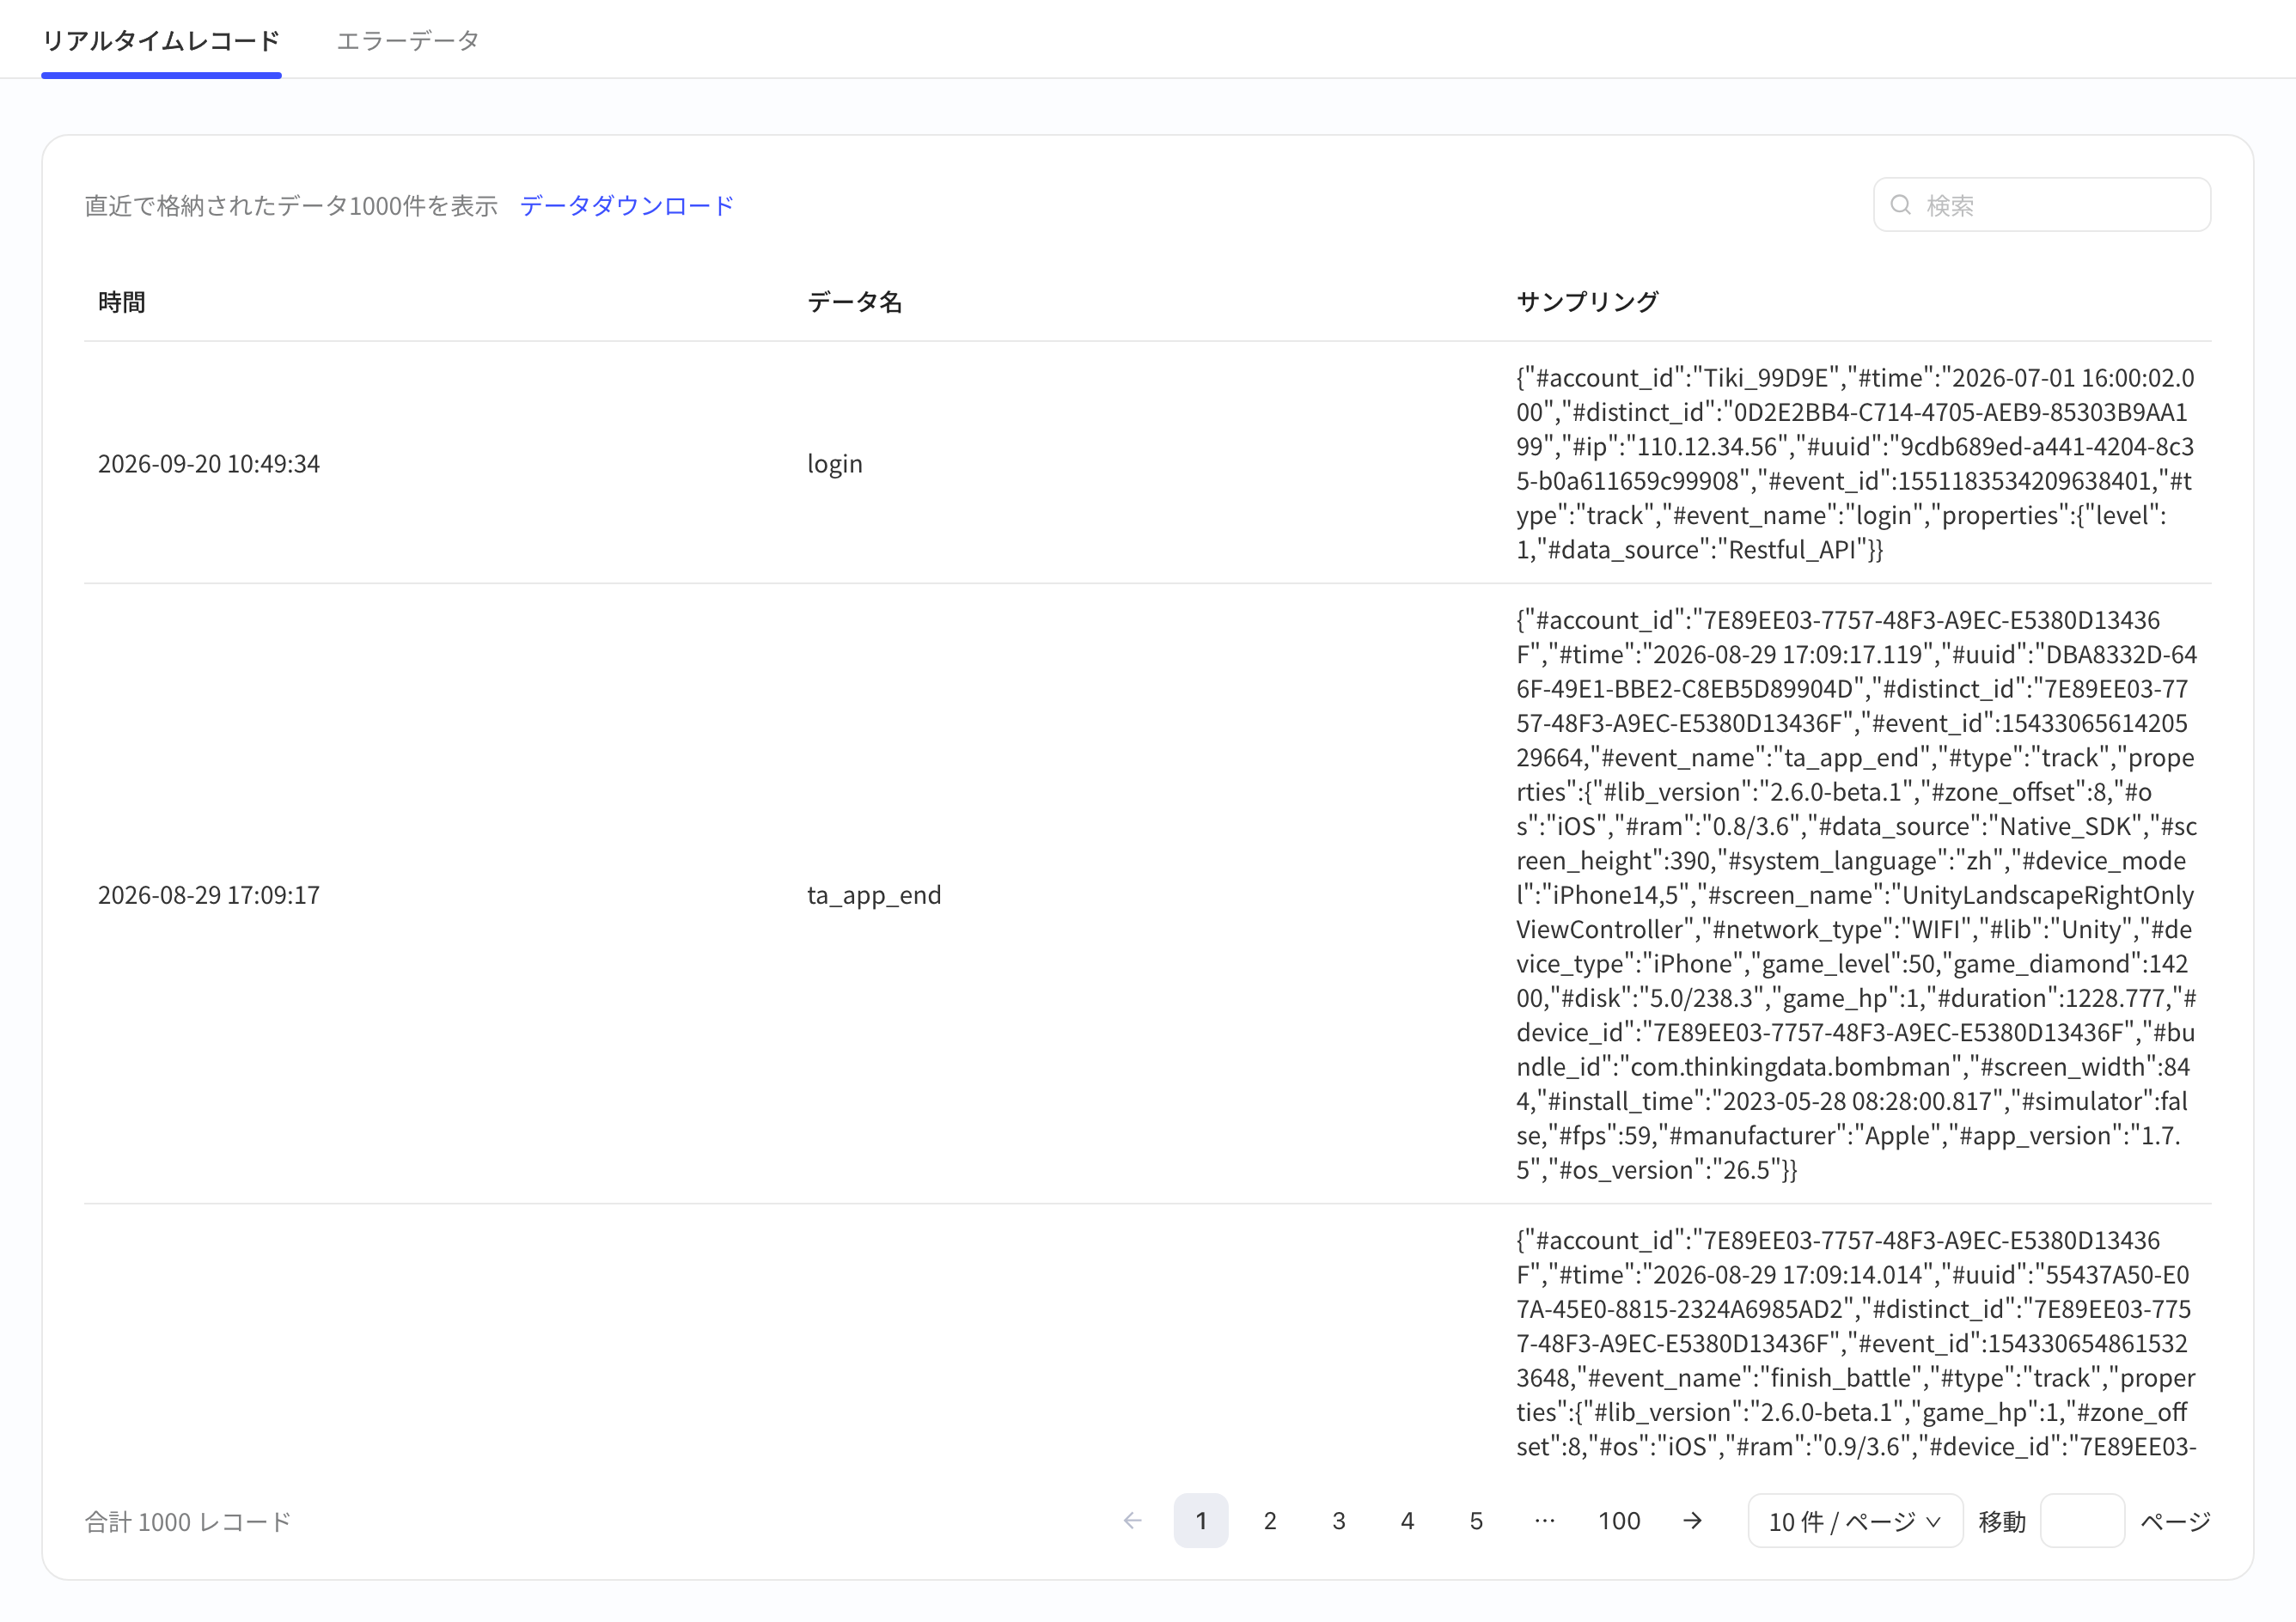Open the エラーデータ tab
Image resolution: width=2296 pixels, height=1622 pixels.
(408, 41)
